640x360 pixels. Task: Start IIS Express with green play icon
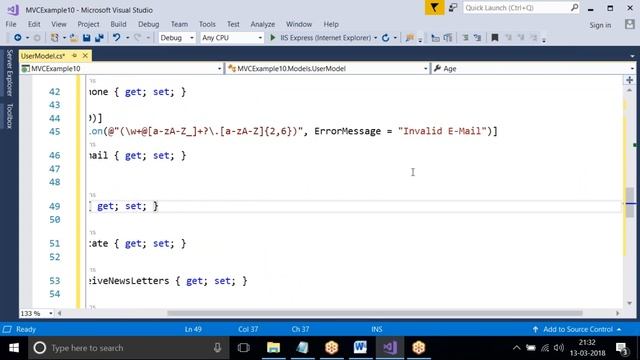pos(273,38)
